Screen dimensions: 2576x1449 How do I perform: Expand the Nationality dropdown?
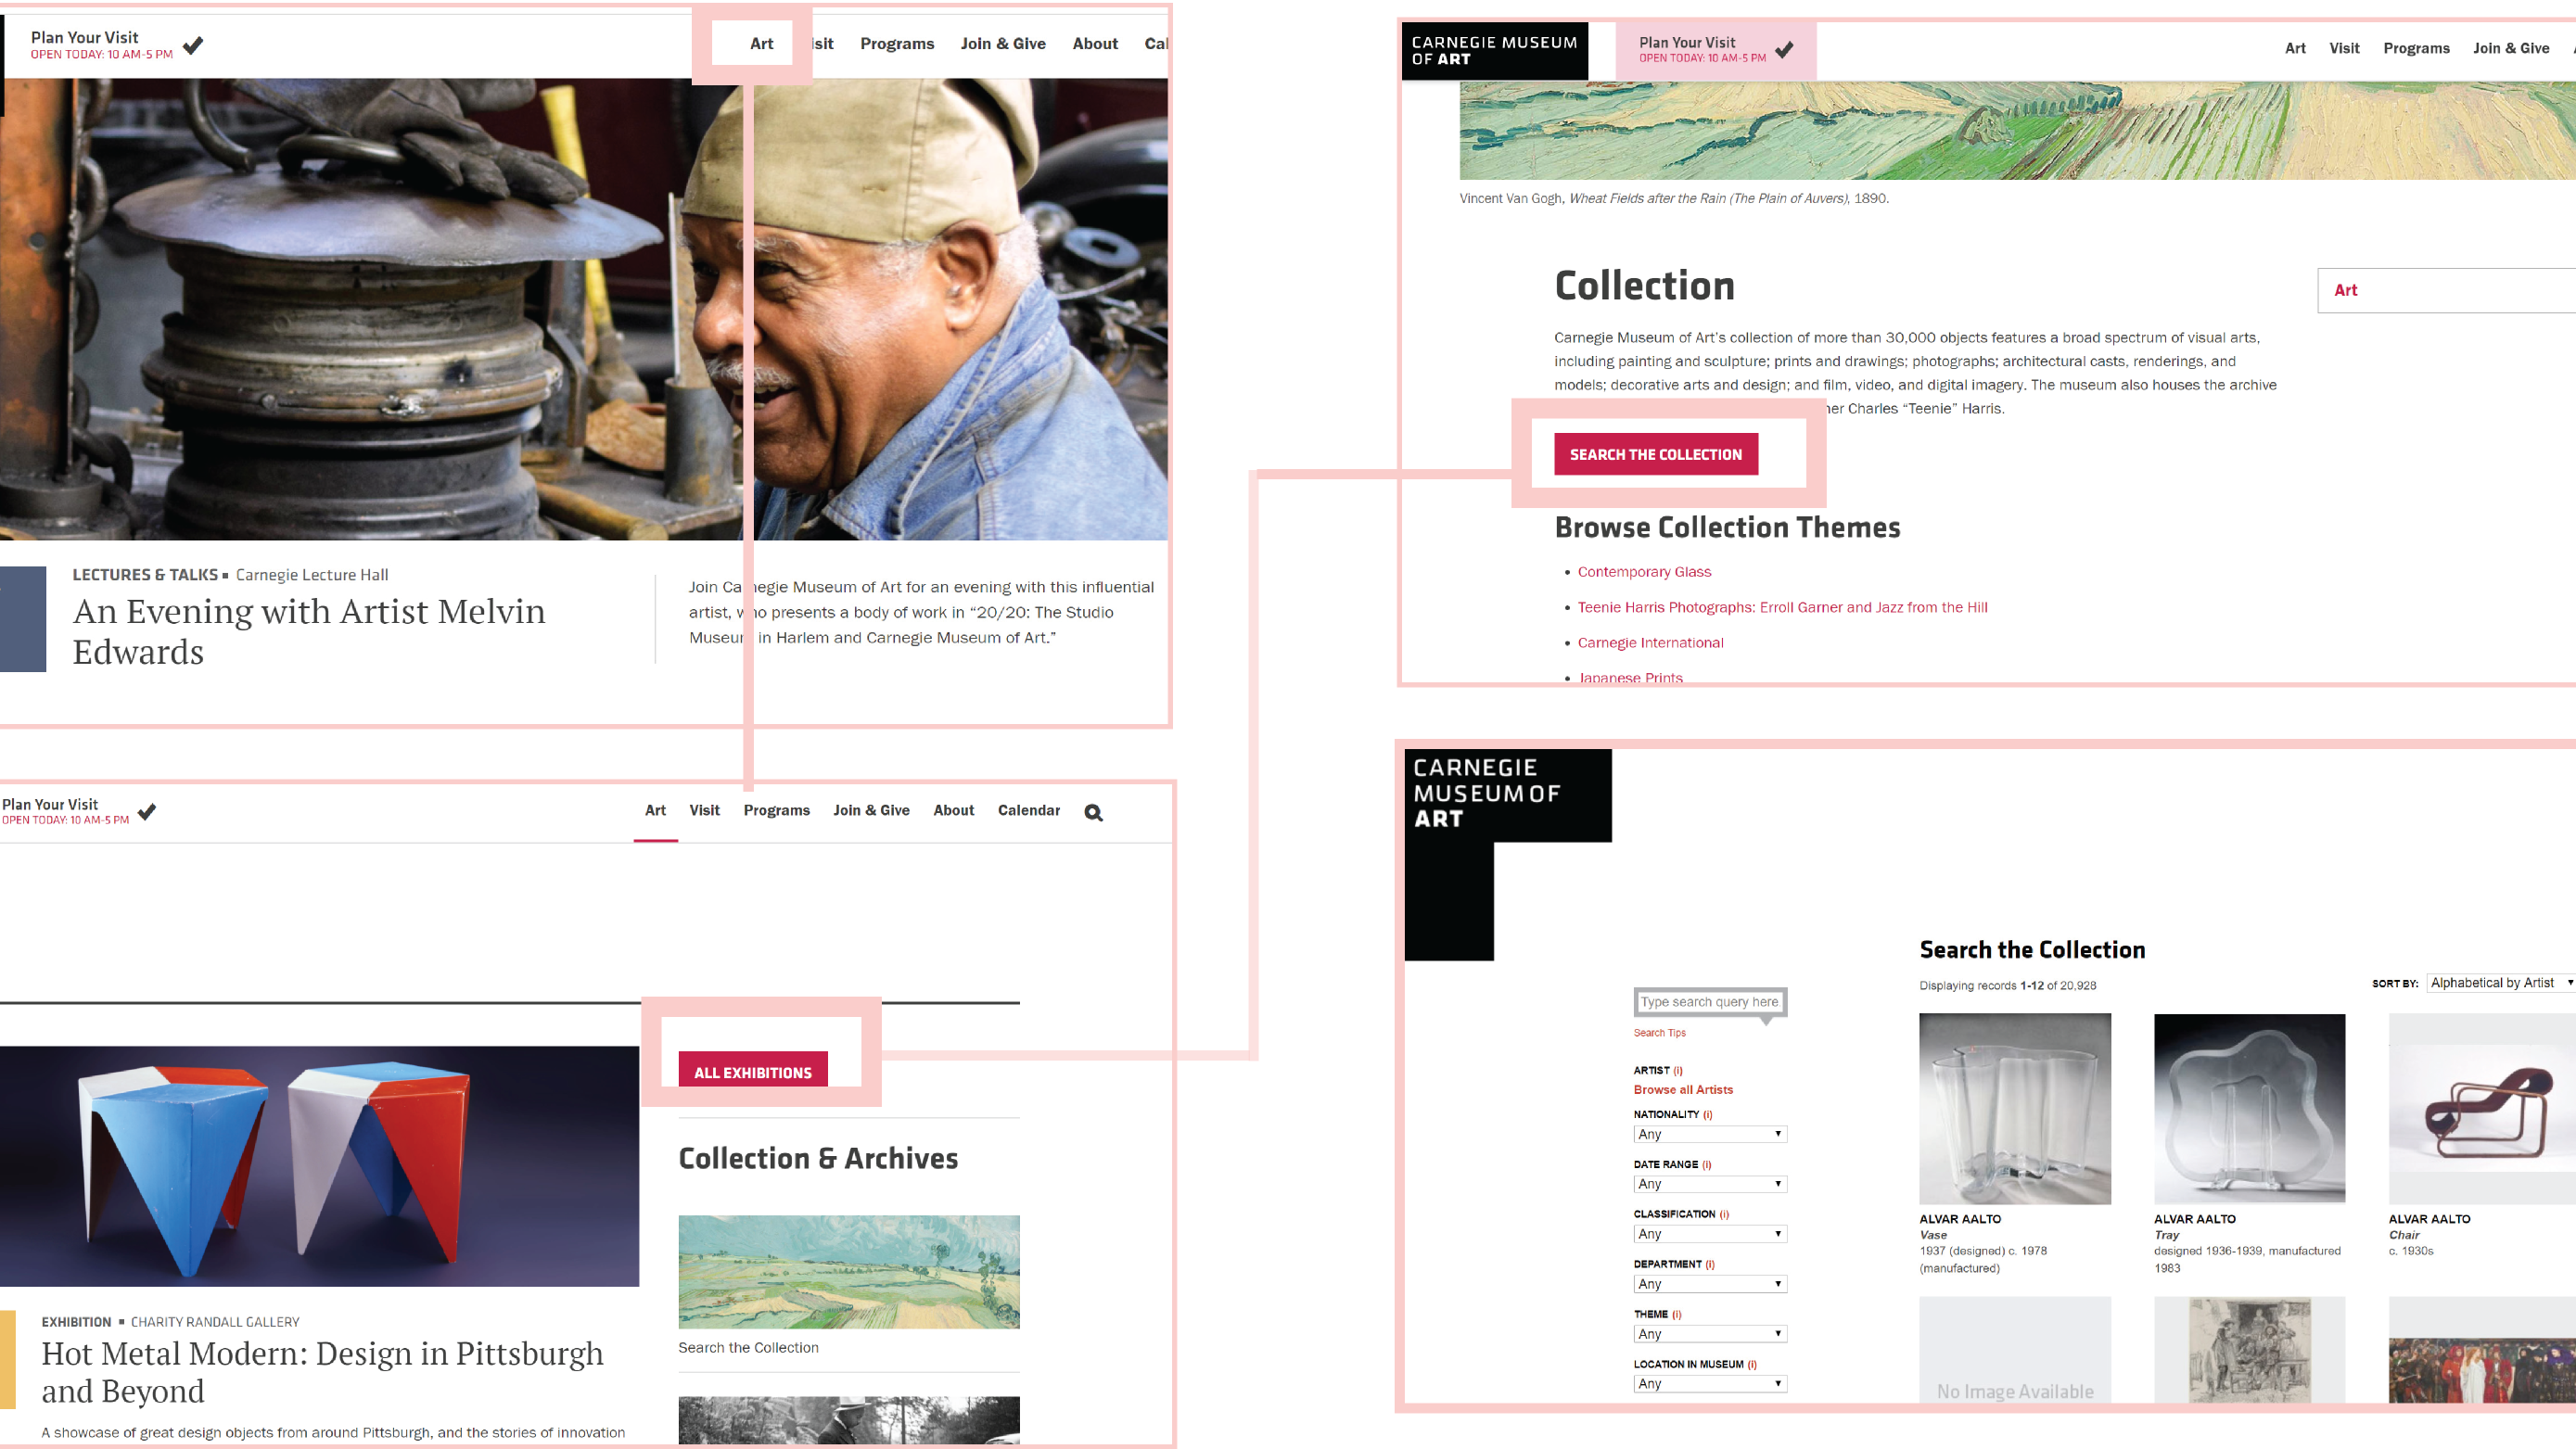[1709, 1134]
